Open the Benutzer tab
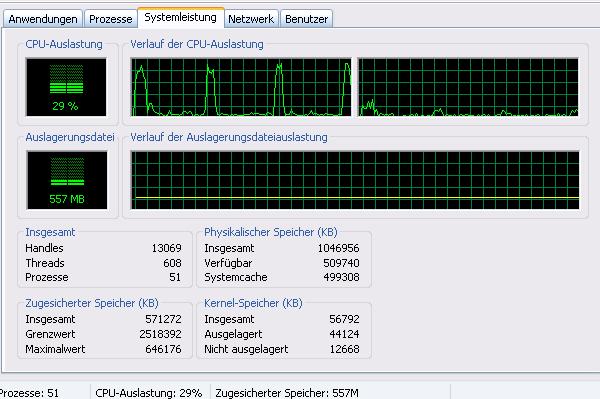The height and width of the screenshot is (399, 600). coord(307,19)
